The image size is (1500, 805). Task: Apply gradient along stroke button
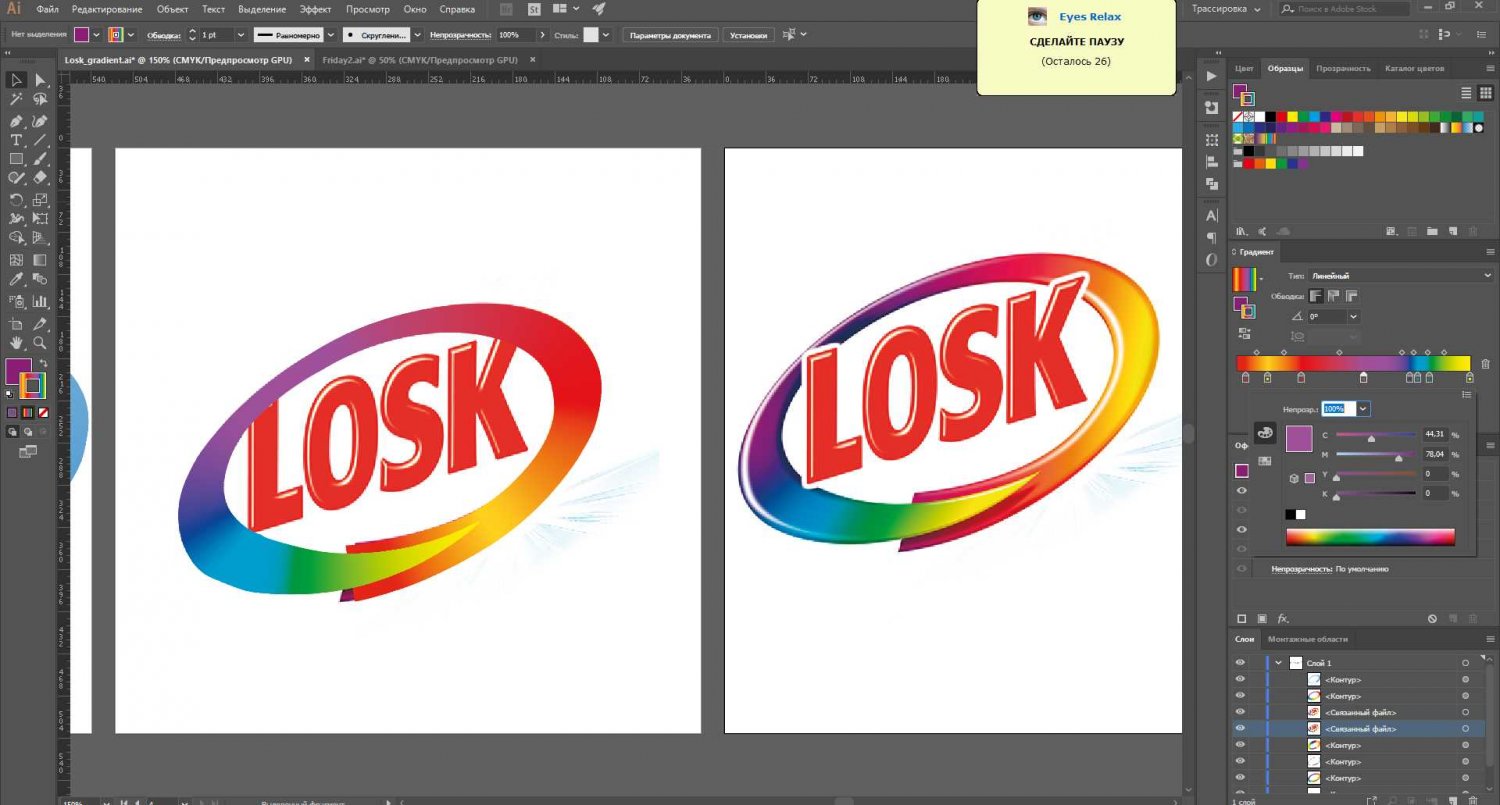1334,296
